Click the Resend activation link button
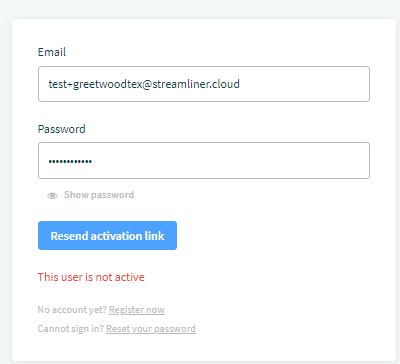The height and width of the screenshot is (364, 400). 107,236
